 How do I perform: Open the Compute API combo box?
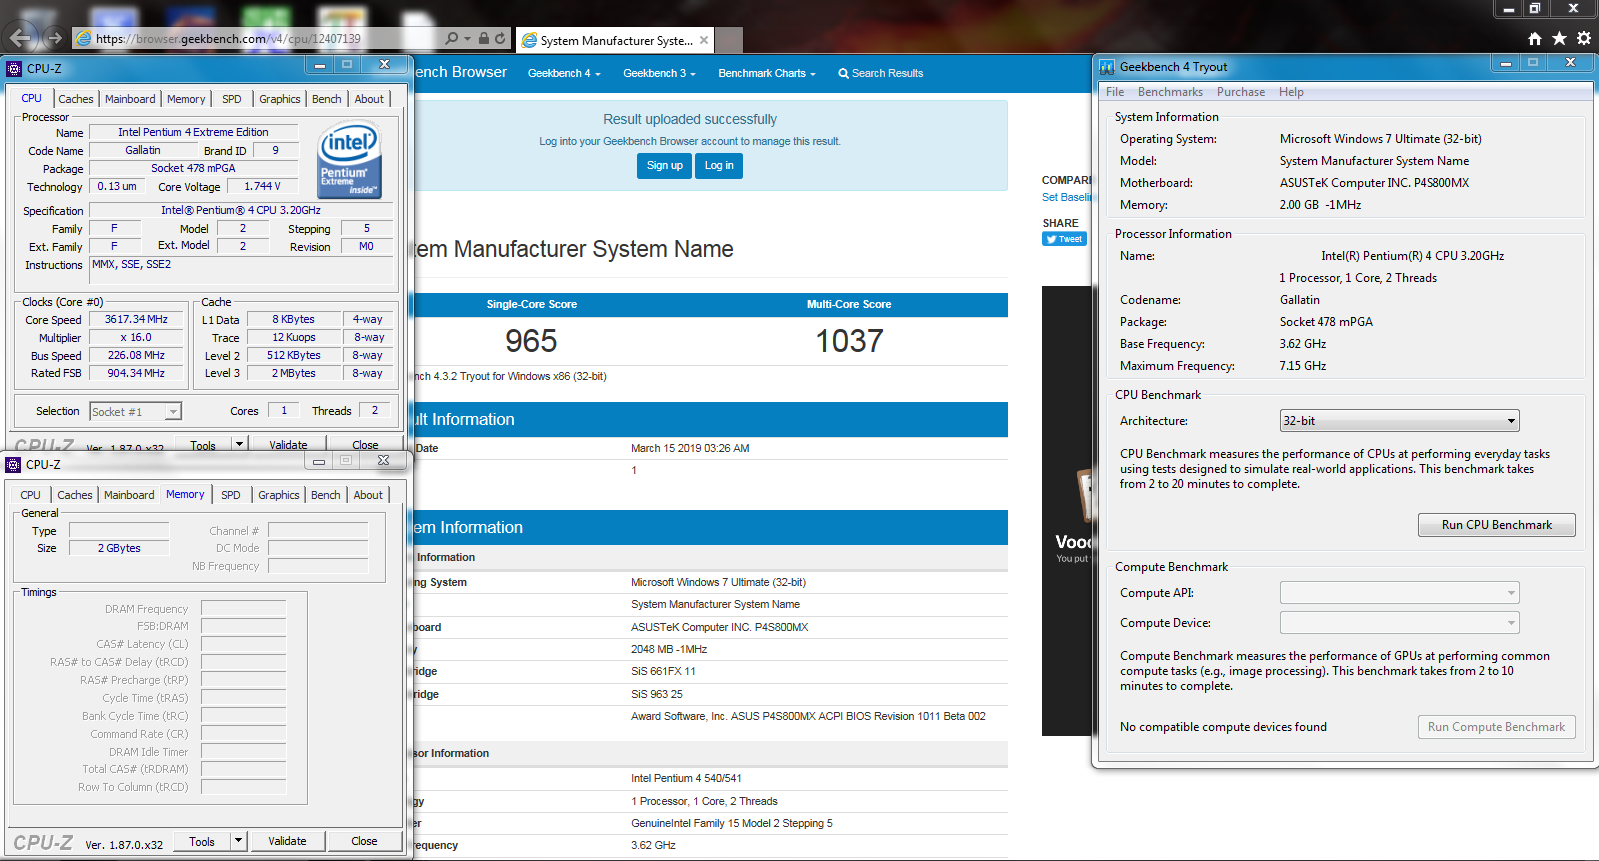click(1399, 593)
